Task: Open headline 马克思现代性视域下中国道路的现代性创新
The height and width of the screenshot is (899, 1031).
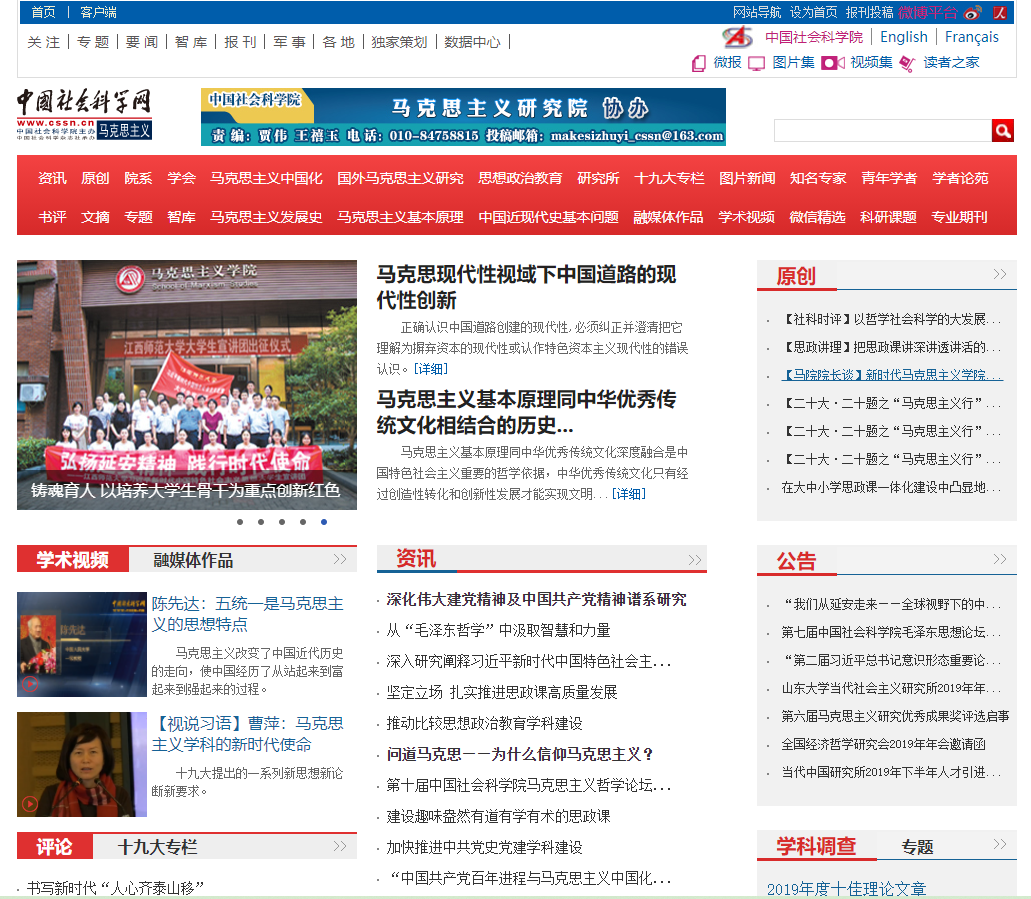Action: click(x=526, y=287)
